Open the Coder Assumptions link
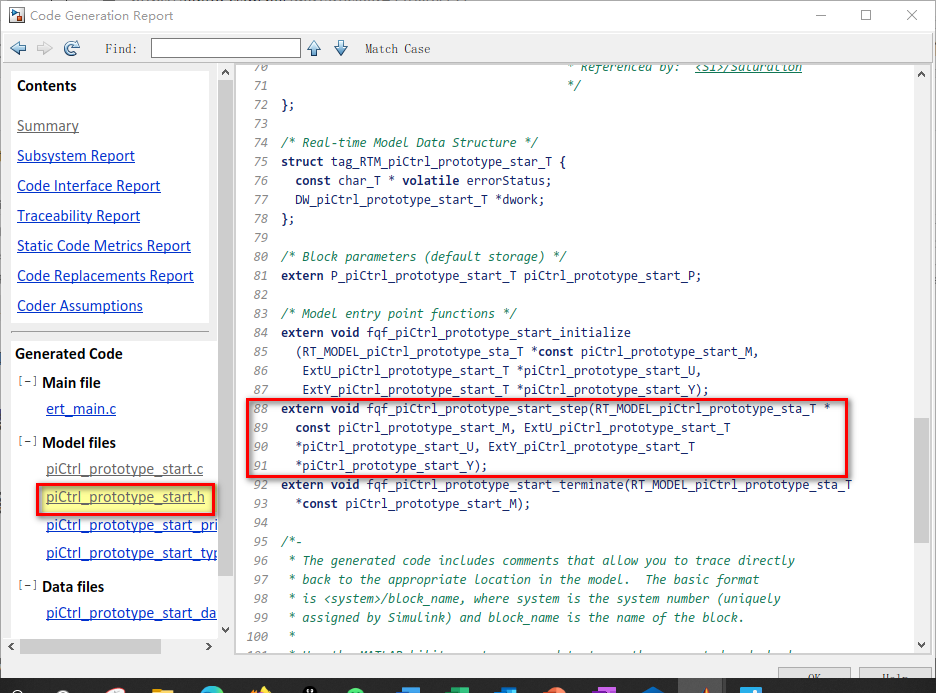Viewport: 936px width, 693px height. (x=80, y=306)
